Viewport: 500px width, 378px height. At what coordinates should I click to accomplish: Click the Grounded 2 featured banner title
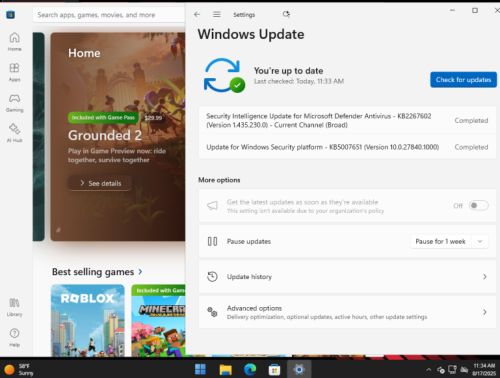[x=105, y=135]
